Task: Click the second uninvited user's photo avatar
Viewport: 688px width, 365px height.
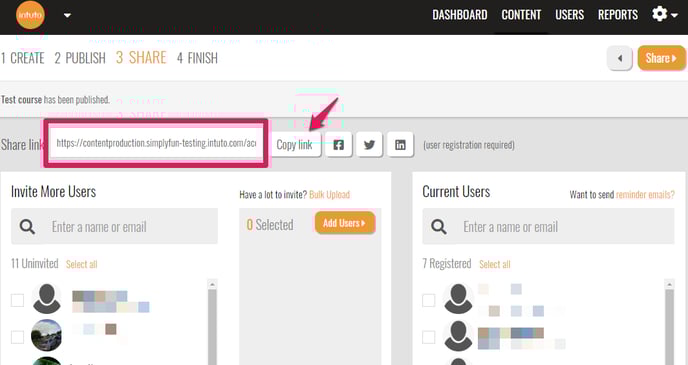Action: (x=47, y=335)
